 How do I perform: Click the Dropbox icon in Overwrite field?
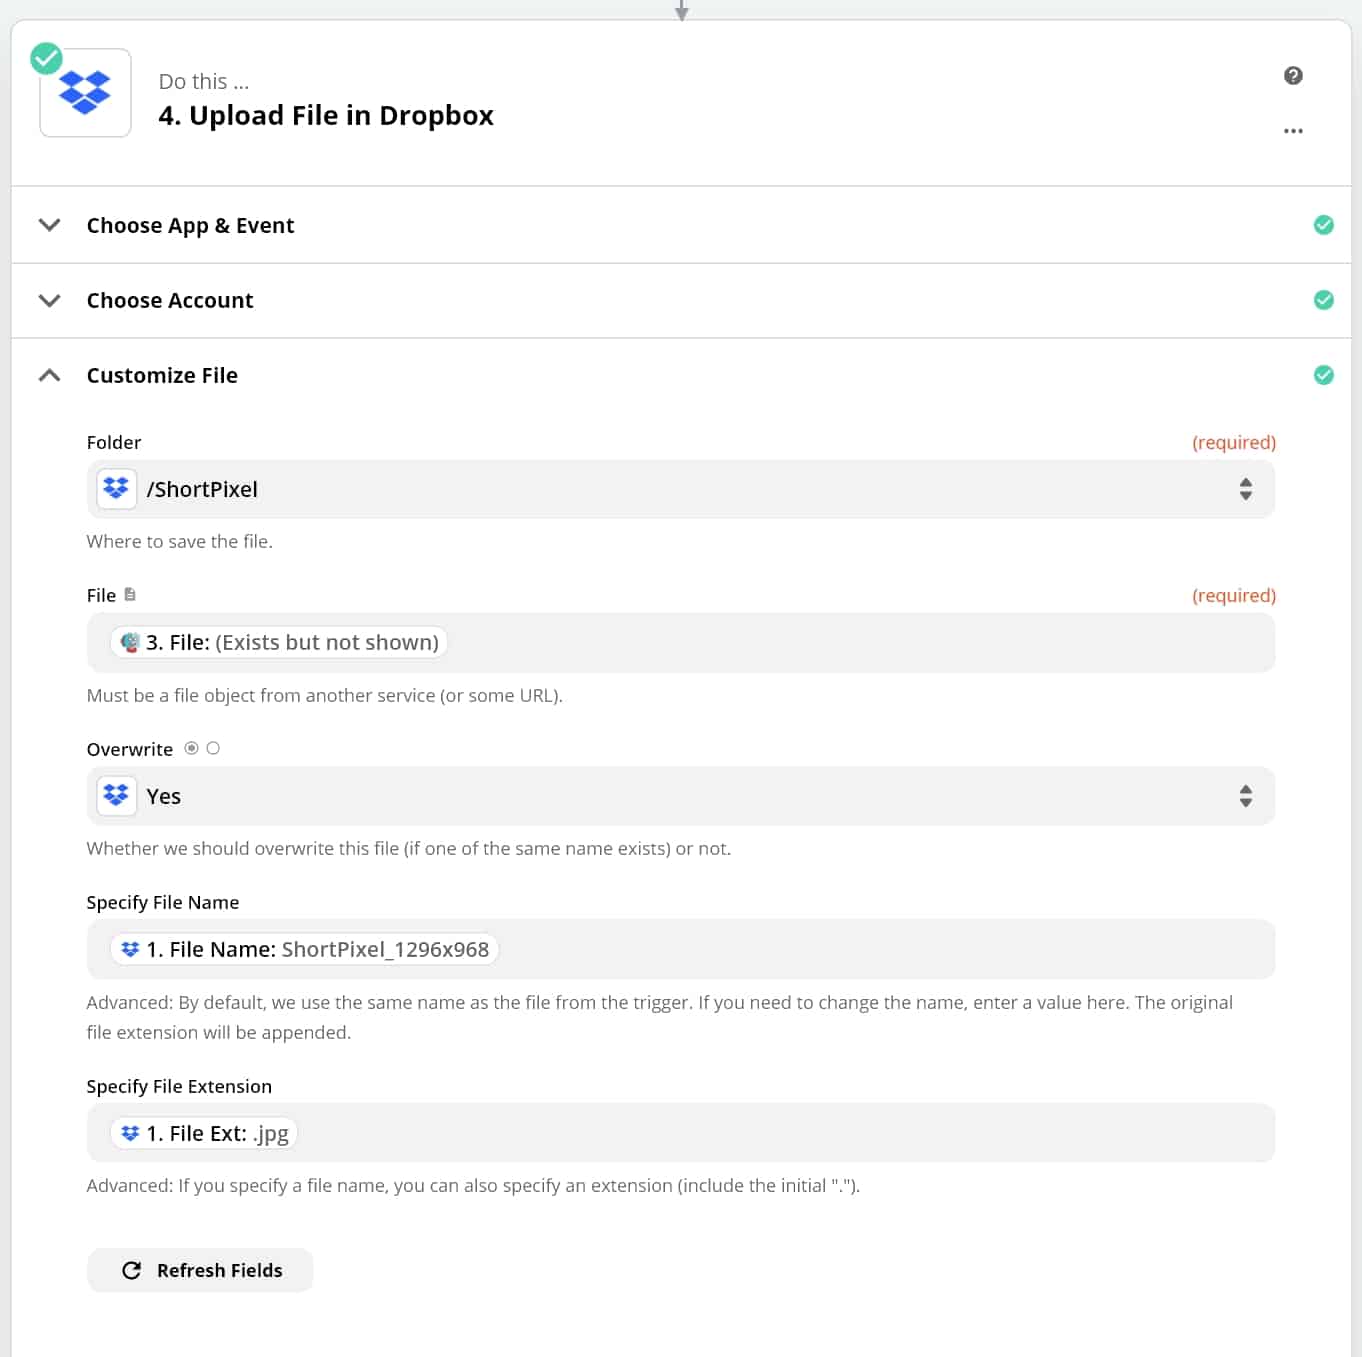[x=116, y=796]
